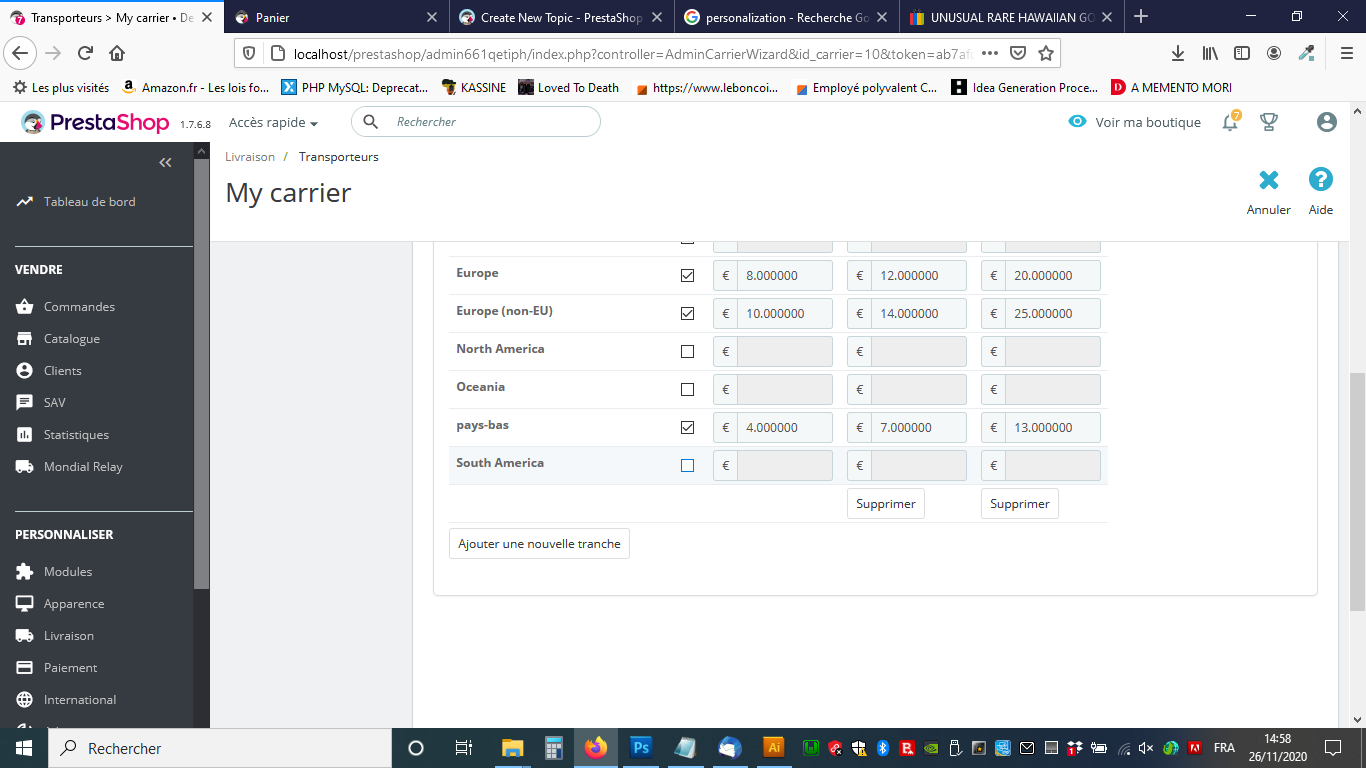Click the Firefox address bar URL

631,53
